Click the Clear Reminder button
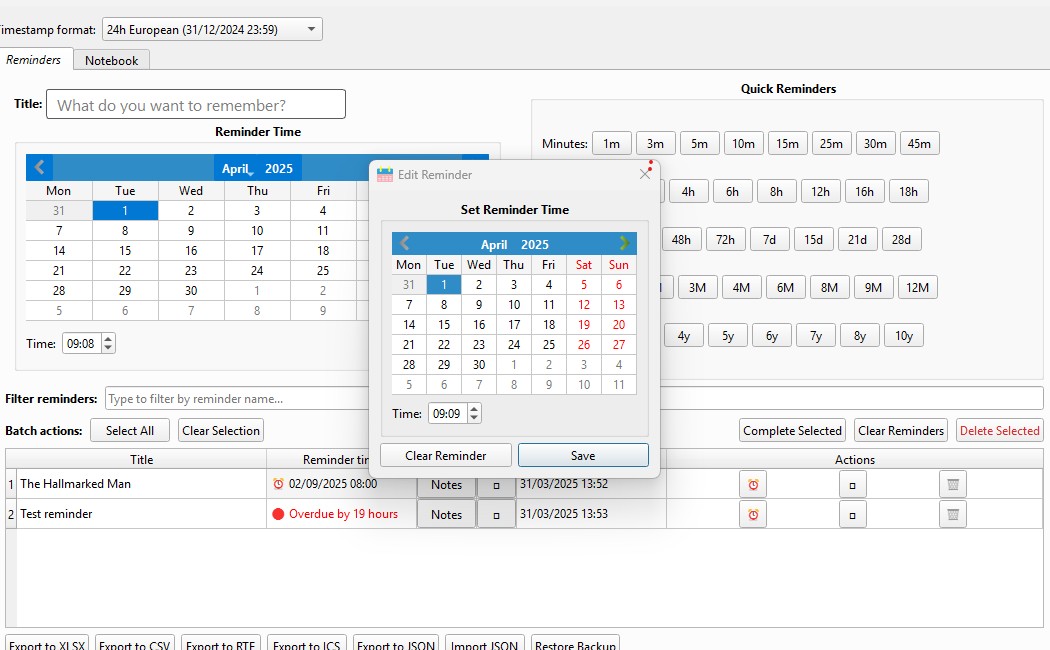Image resolution: width=1050 pixels, height=650 pixels. click(445, 455)
